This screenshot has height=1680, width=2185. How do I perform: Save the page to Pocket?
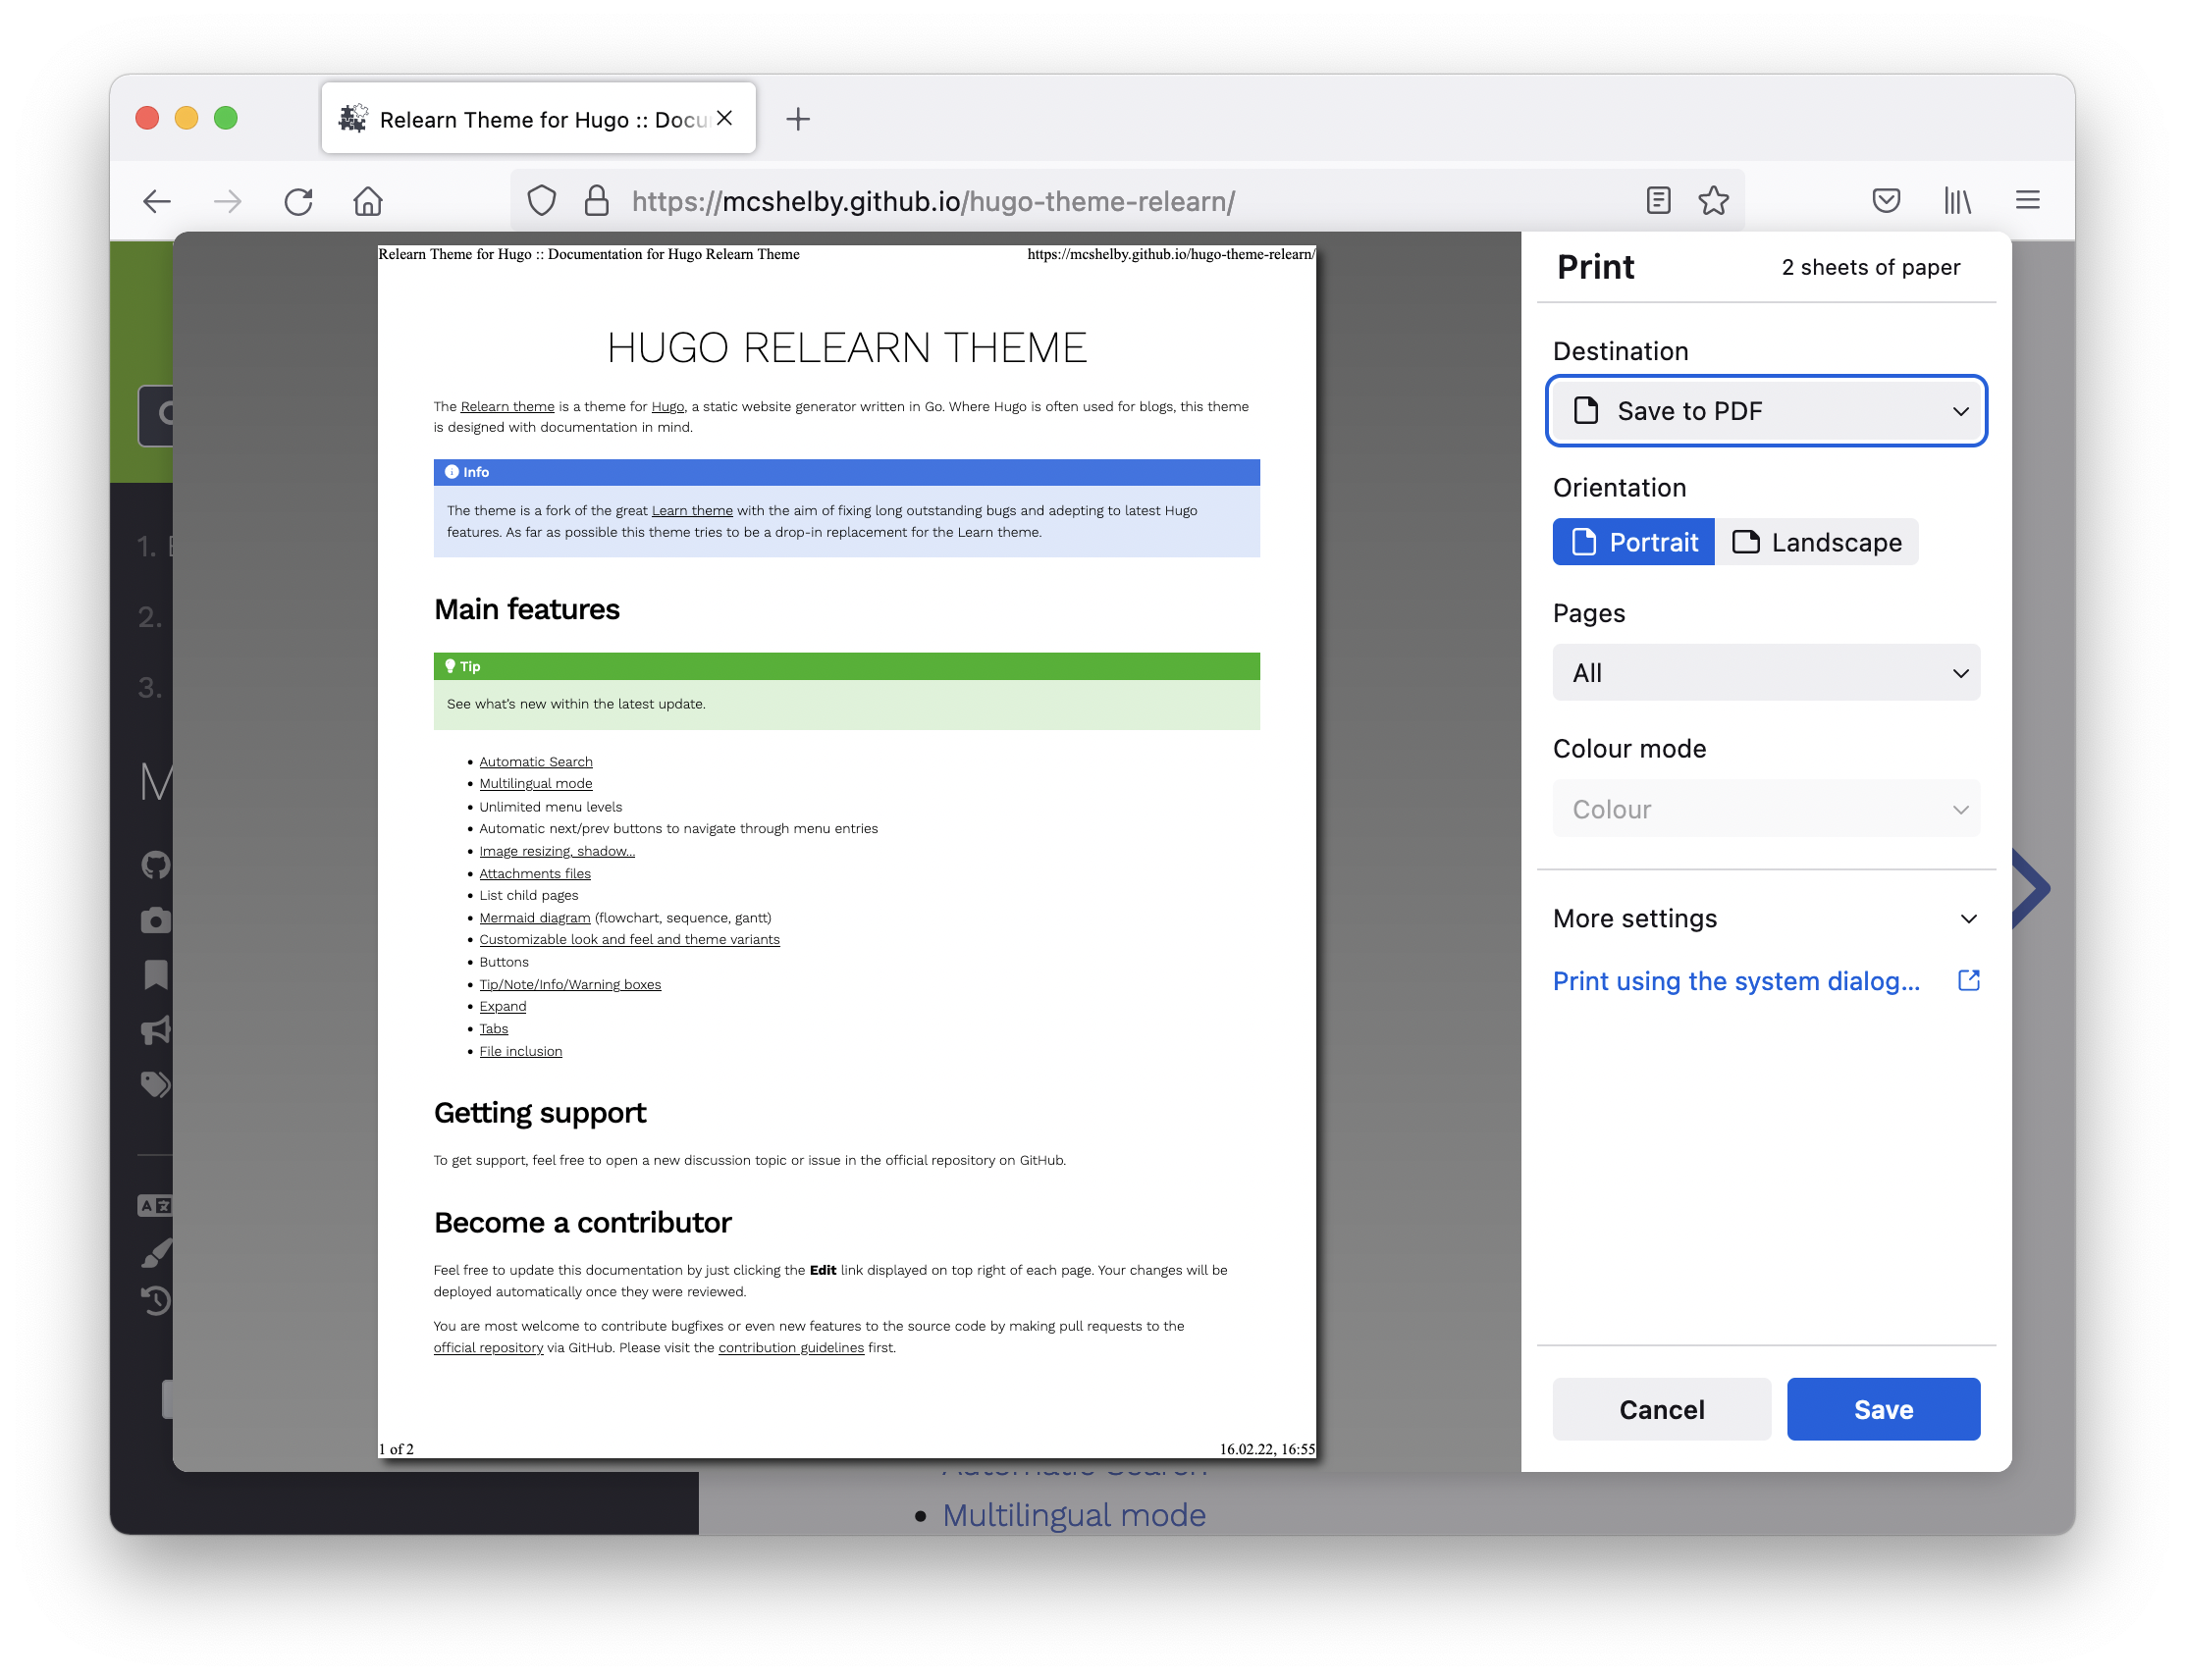point(1887,200)
